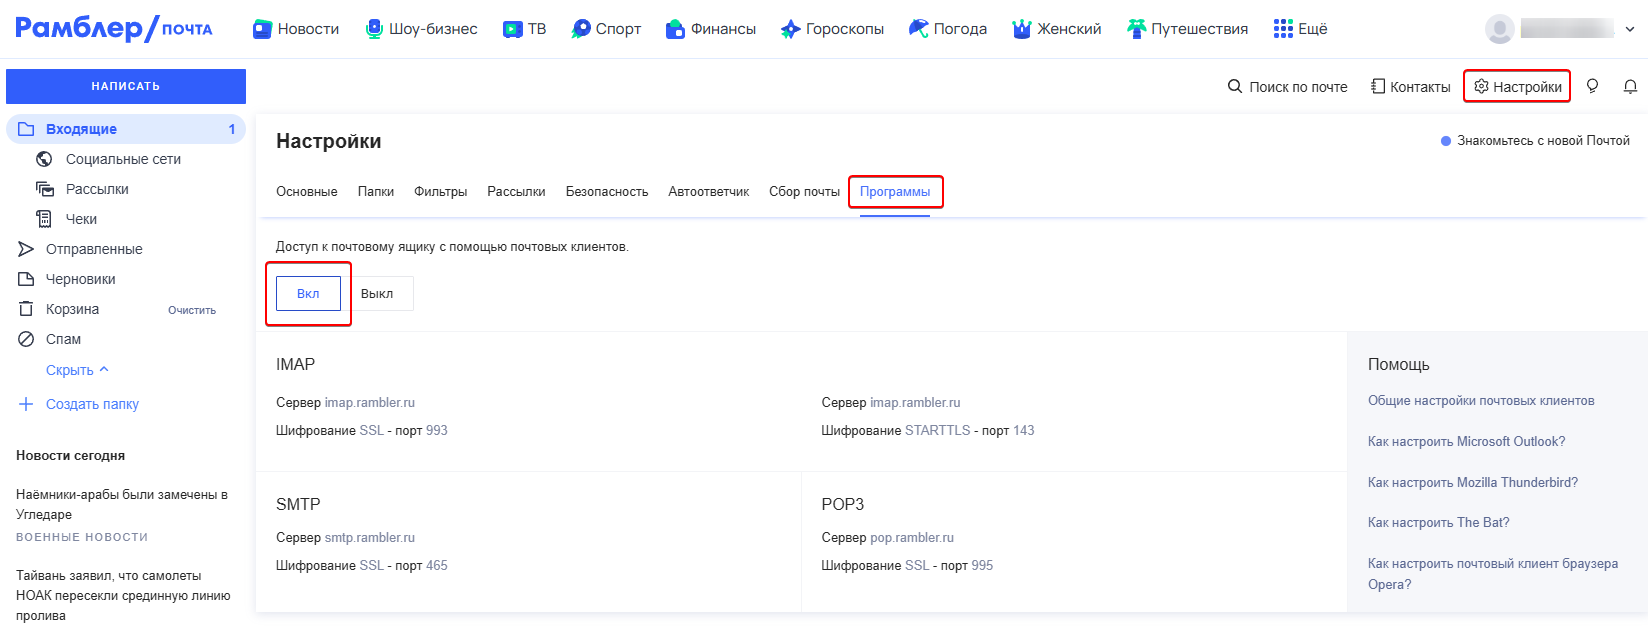Collapse folder list via Скрыть chevron
The image size is (1648, 629).
(x=104, y=370)
